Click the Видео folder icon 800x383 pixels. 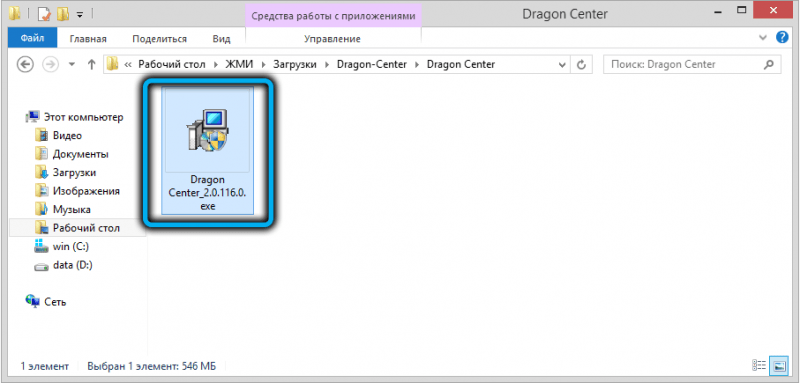[41, 135]
